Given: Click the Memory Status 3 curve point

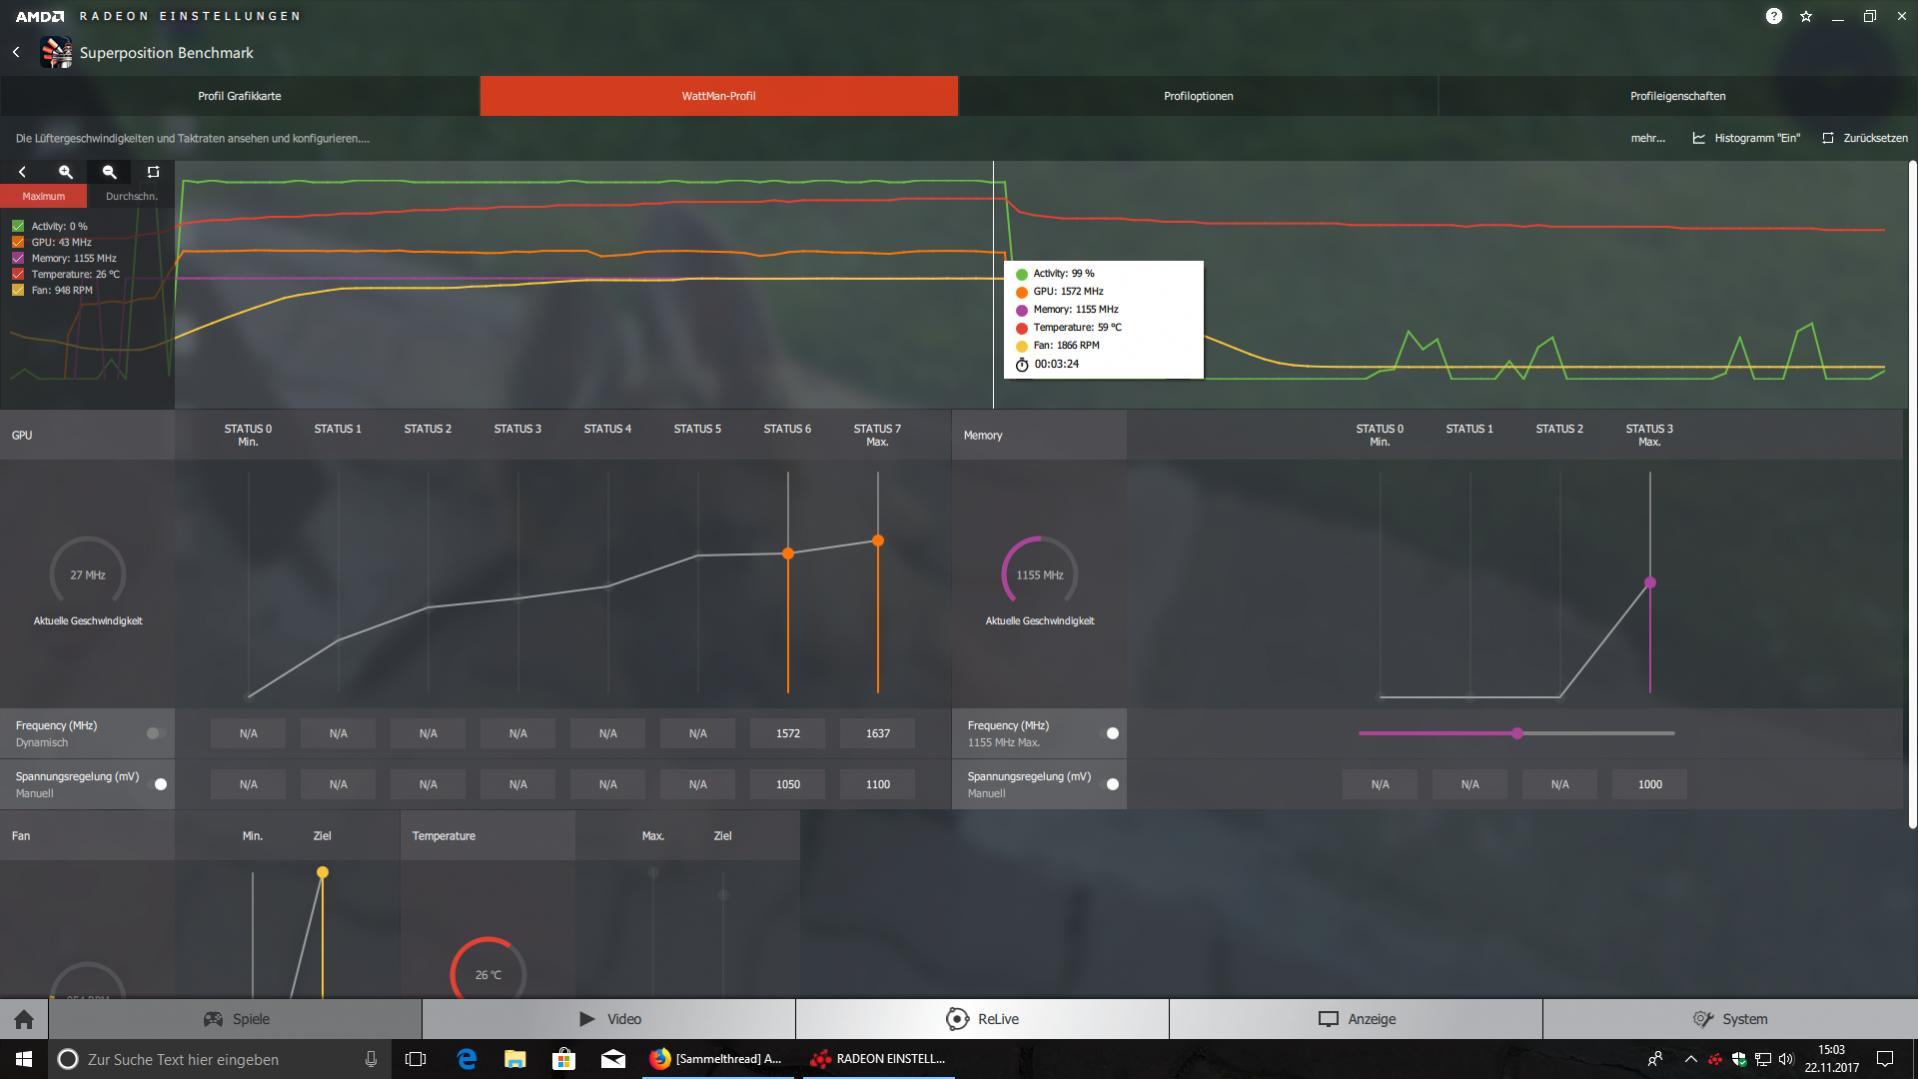Looking at the screenshot, I should [1650, 582].
